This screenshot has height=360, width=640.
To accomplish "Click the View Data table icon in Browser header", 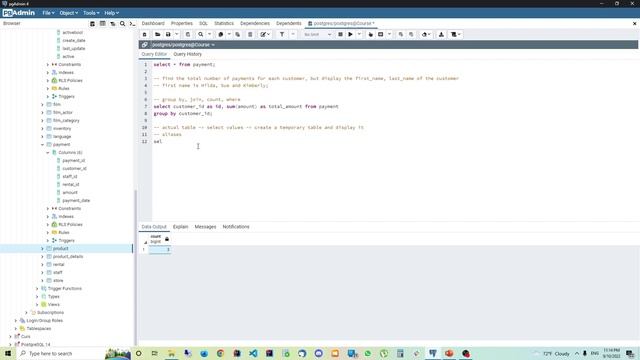I will point(102,24).
